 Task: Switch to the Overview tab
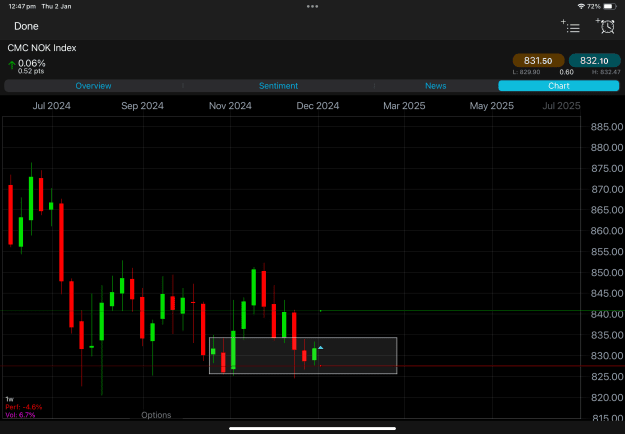tap(94, 86)
